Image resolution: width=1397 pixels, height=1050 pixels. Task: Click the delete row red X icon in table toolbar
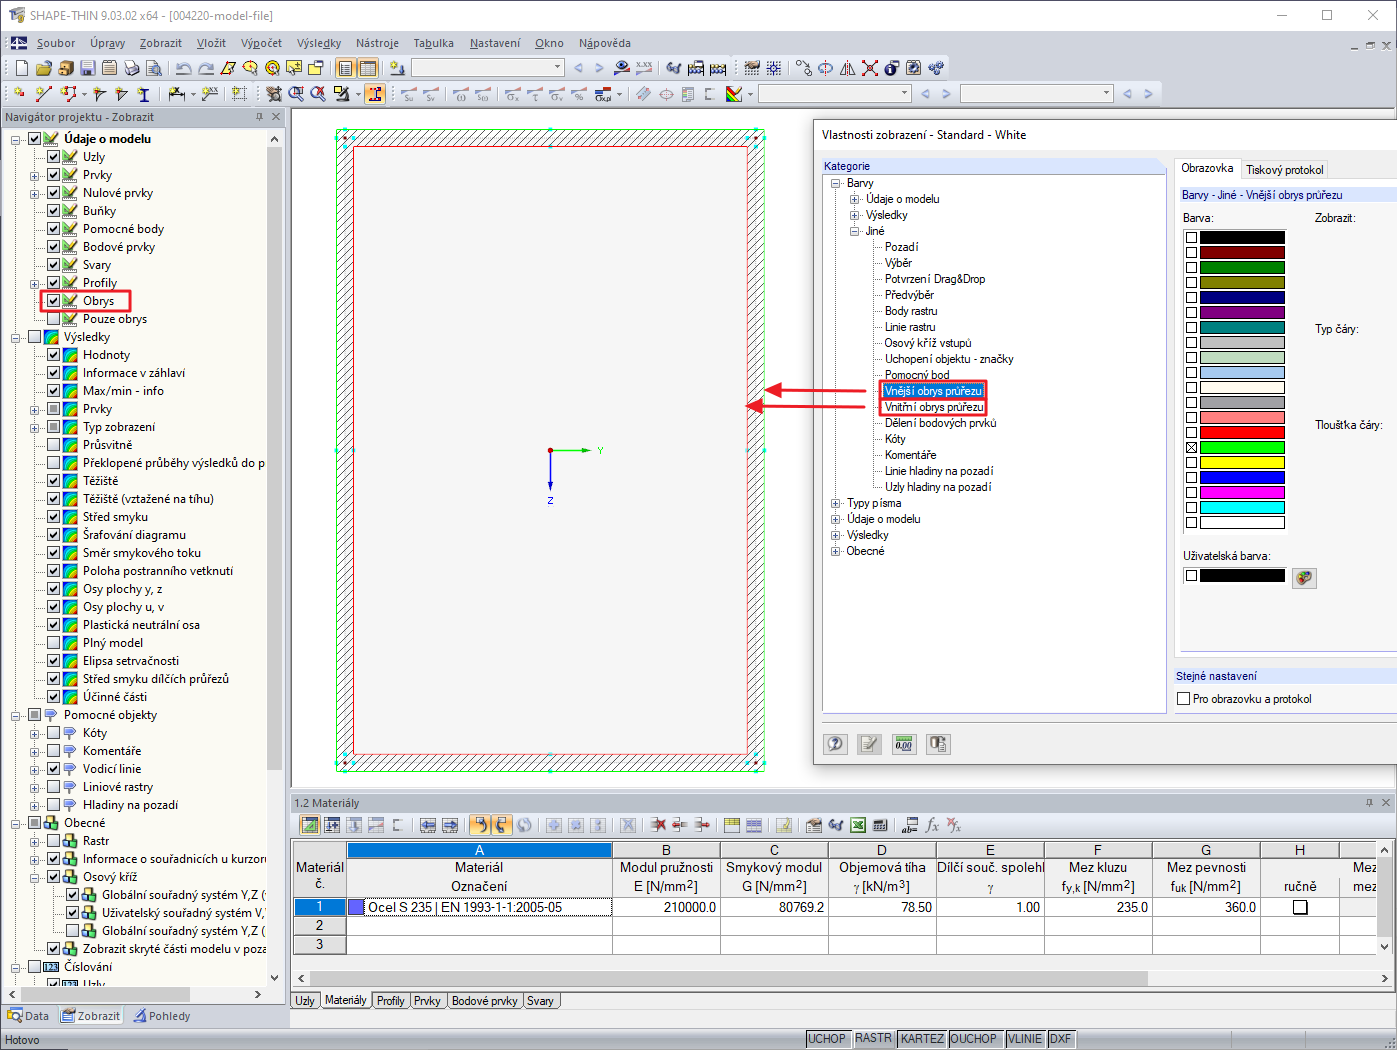[658, 825]
